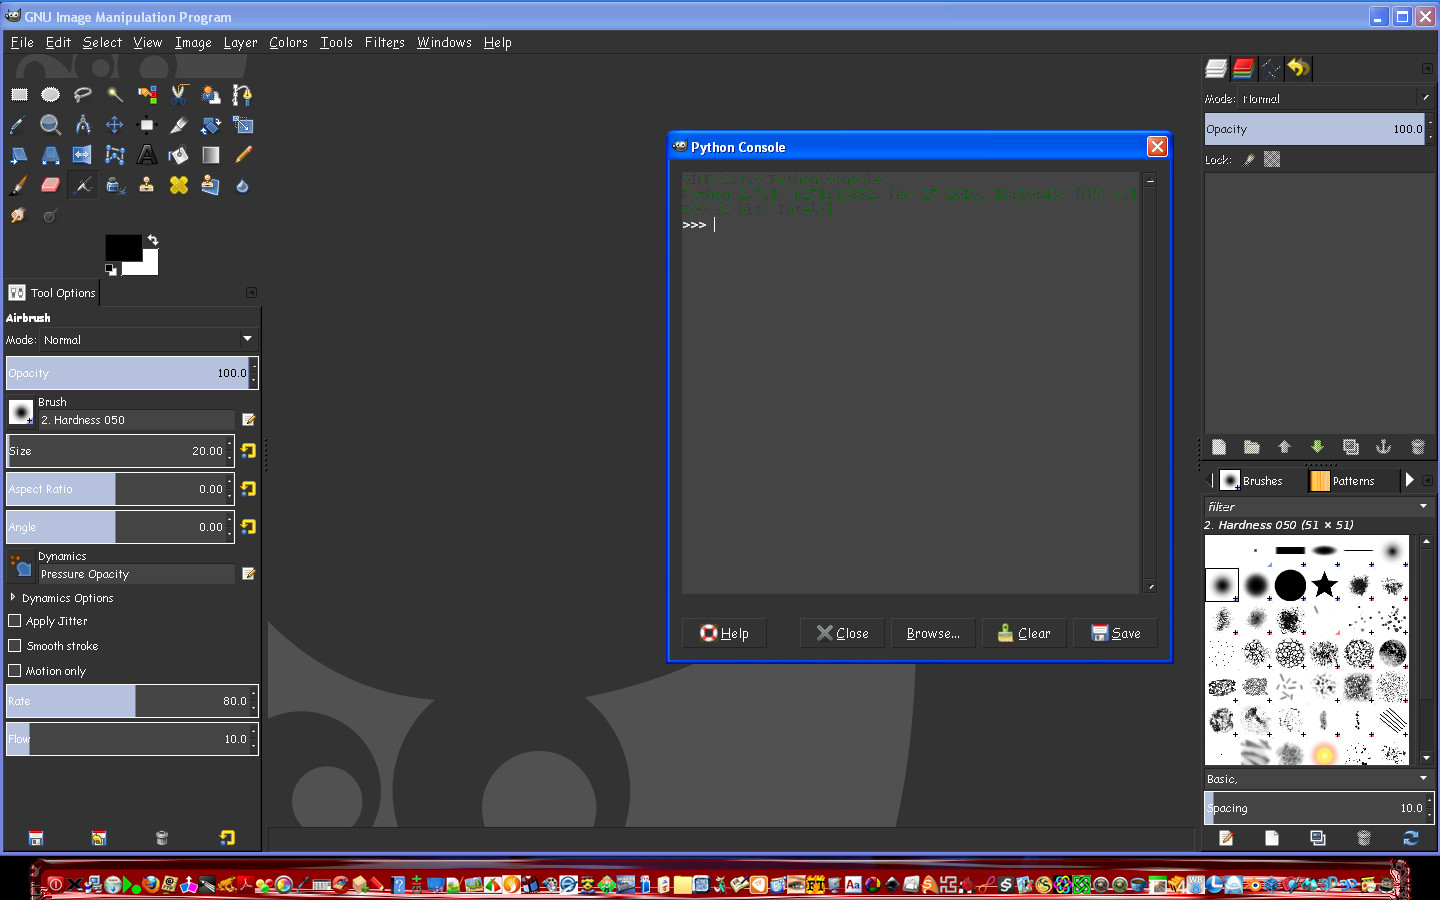The height and width of the screenshot is (900, 1440).
Task: Clear the Python Console output
Action: click(x=1024, y=633)
